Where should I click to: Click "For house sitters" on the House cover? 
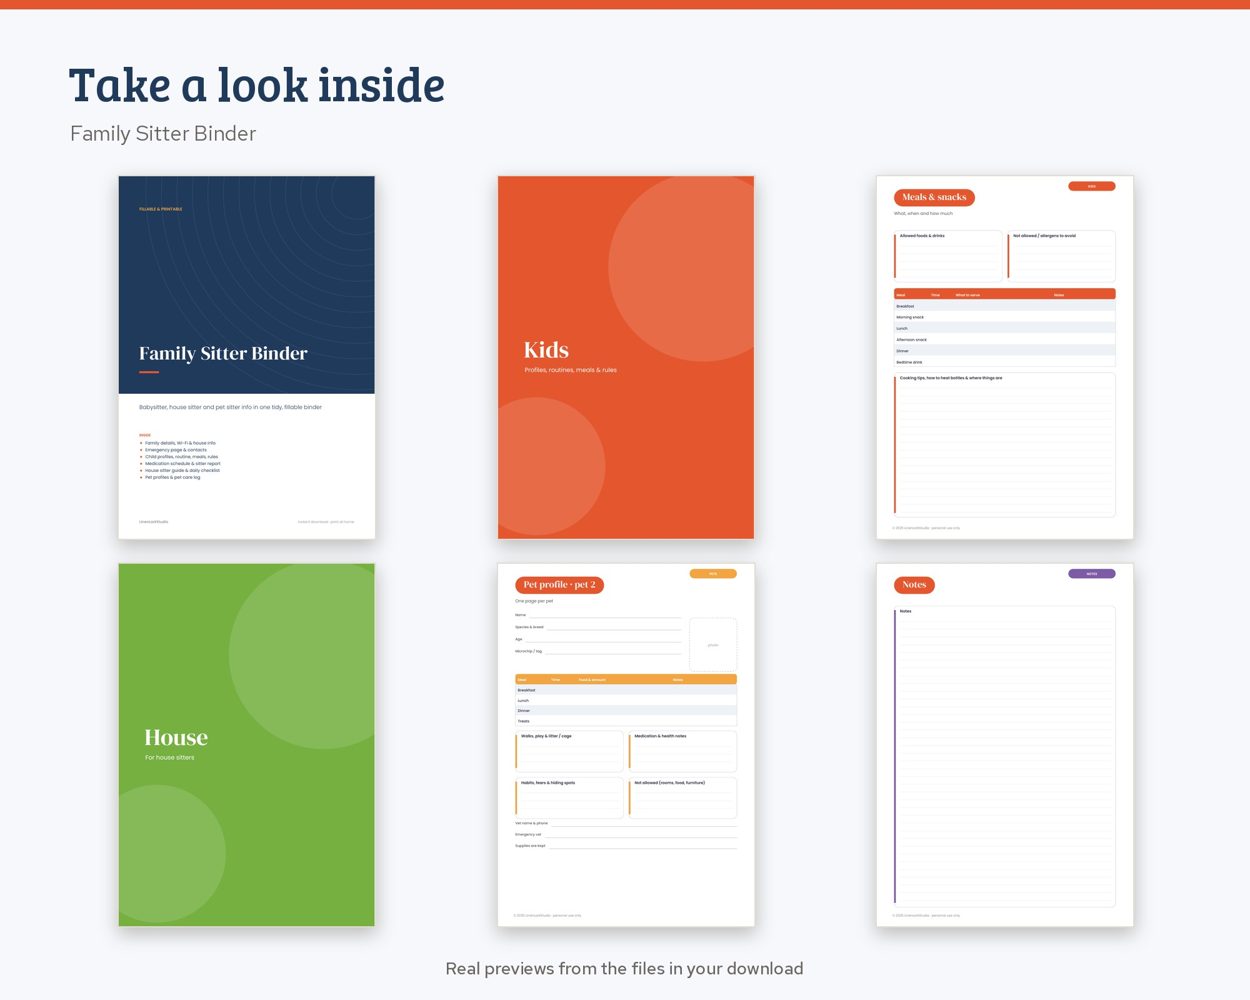point(169,757)
